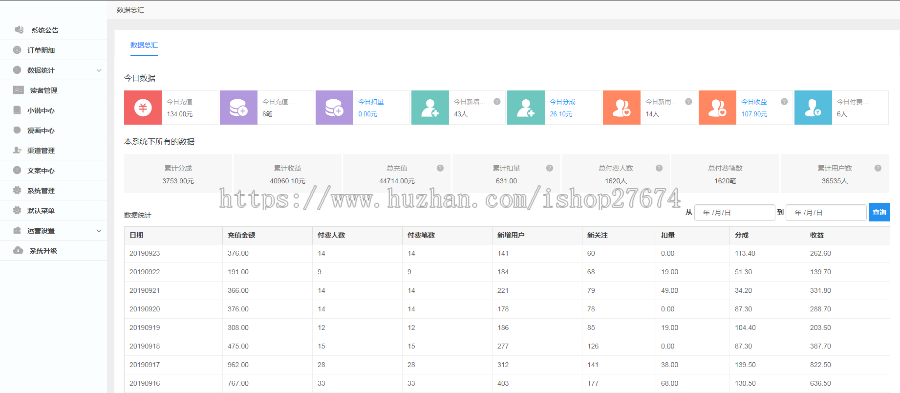Click the orange heart-users icon beside 107.90元
The height and width of the screenshot is (393, 900).
(x=717, y=107)
